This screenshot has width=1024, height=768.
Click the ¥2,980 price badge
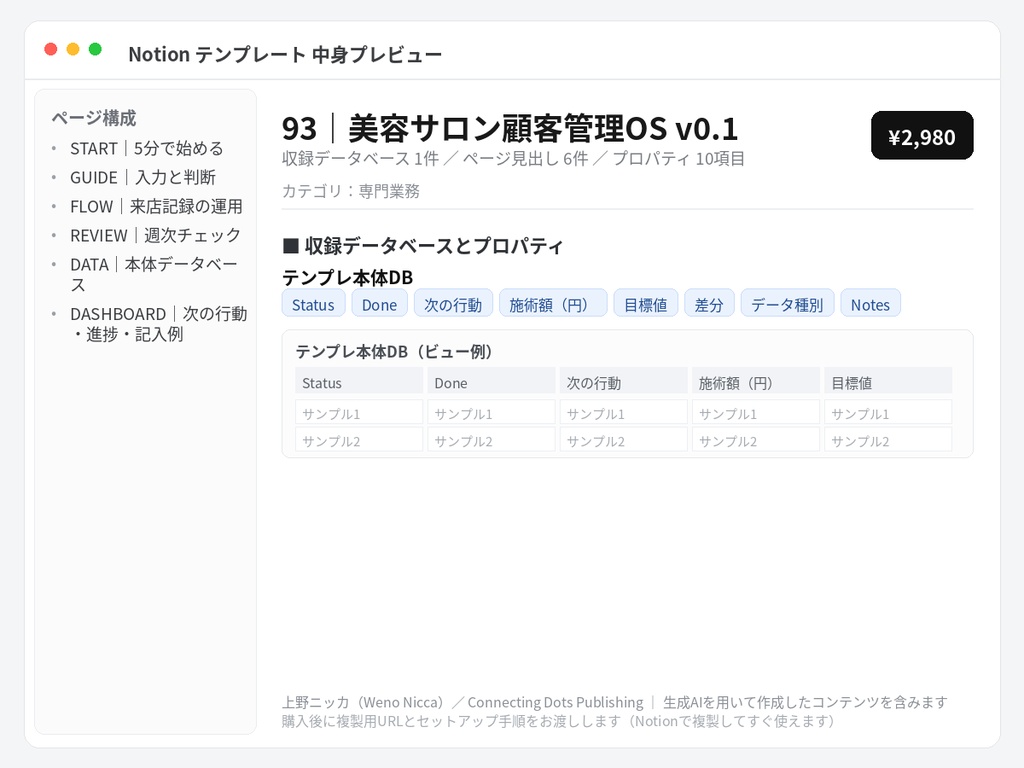tap(922, 136)
